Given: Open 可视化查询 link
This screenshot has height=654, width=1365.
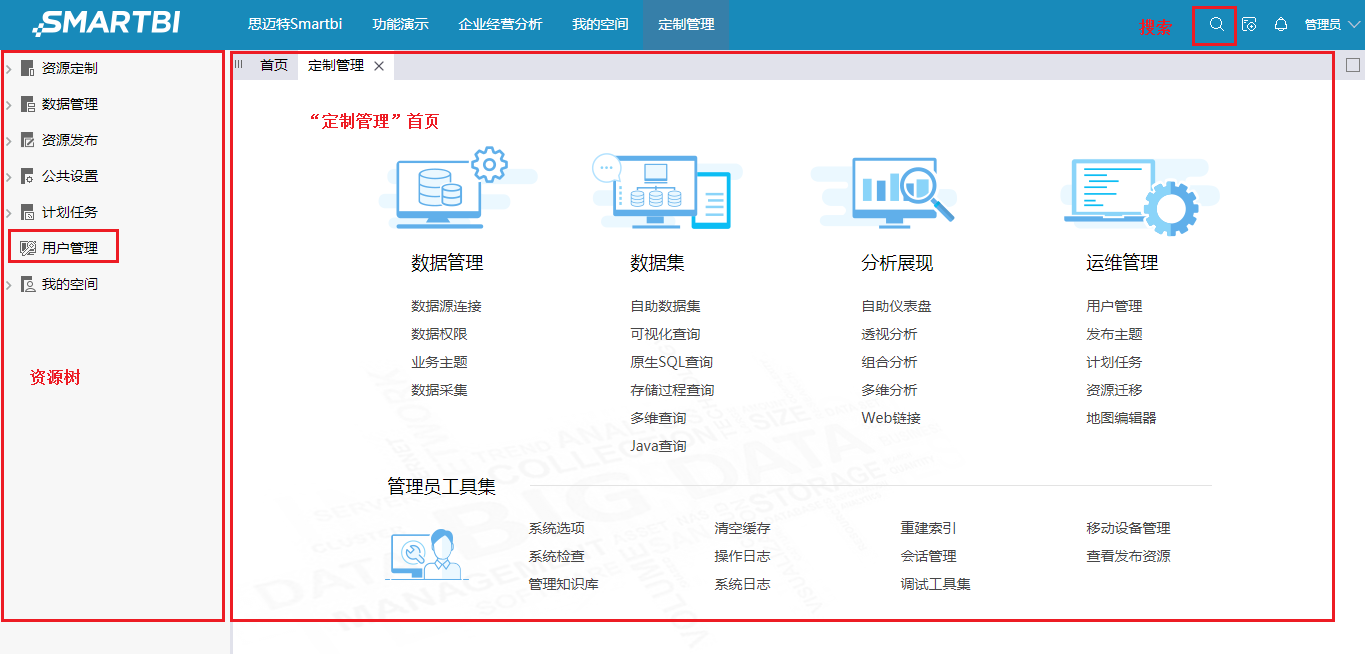Looking at the screenshot, I should [665, 334].
